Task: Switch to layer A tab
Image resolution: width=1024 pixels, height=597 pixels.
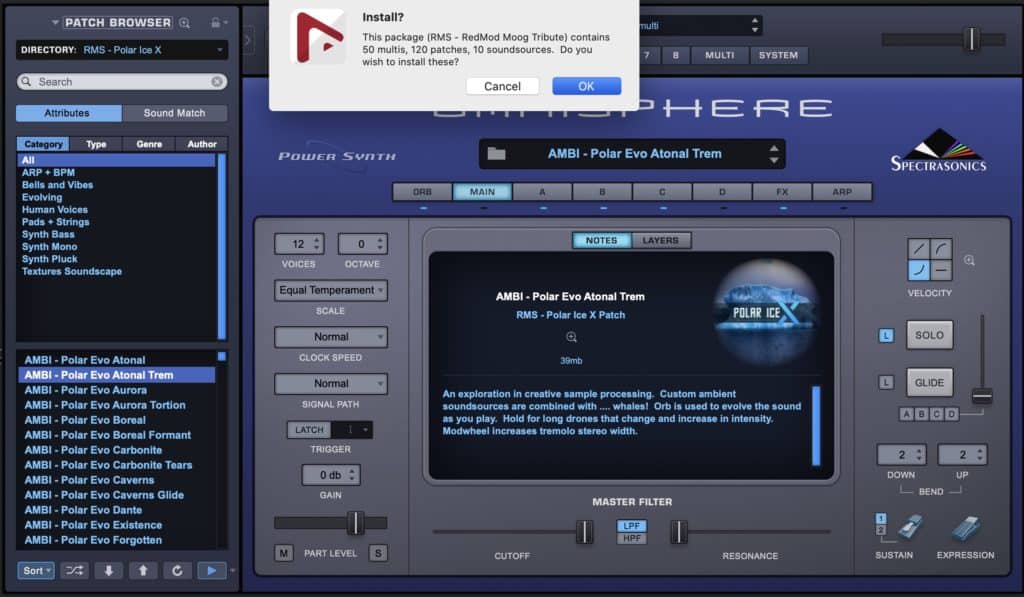Action: (x=542, y=192)
